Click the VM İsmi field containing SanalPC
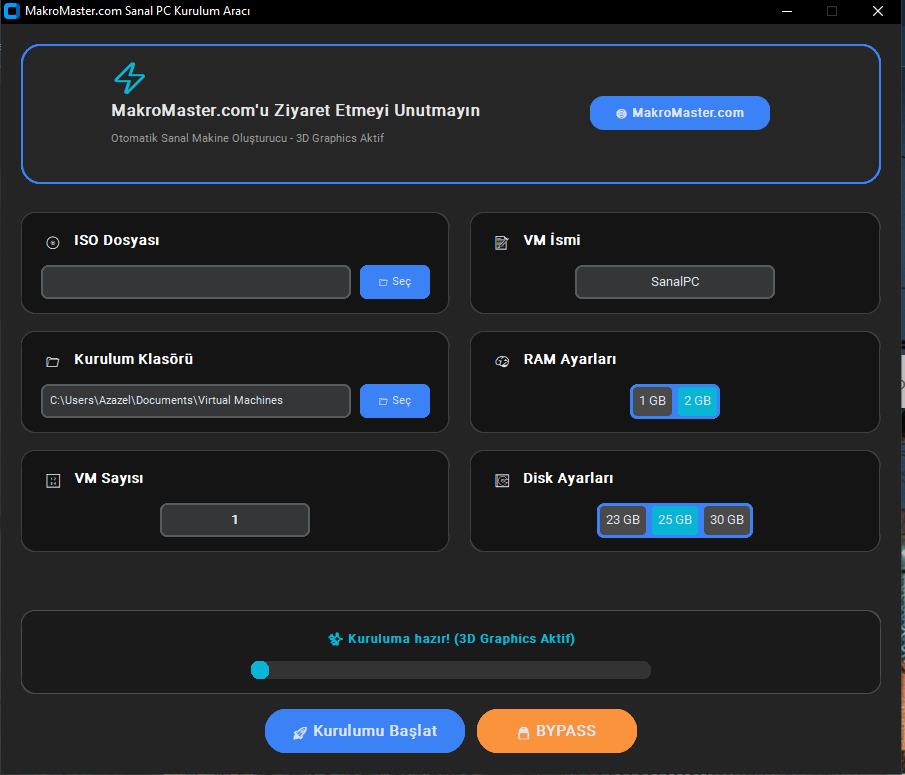Screen dimensions: 905x775 (x=675, y=282)
